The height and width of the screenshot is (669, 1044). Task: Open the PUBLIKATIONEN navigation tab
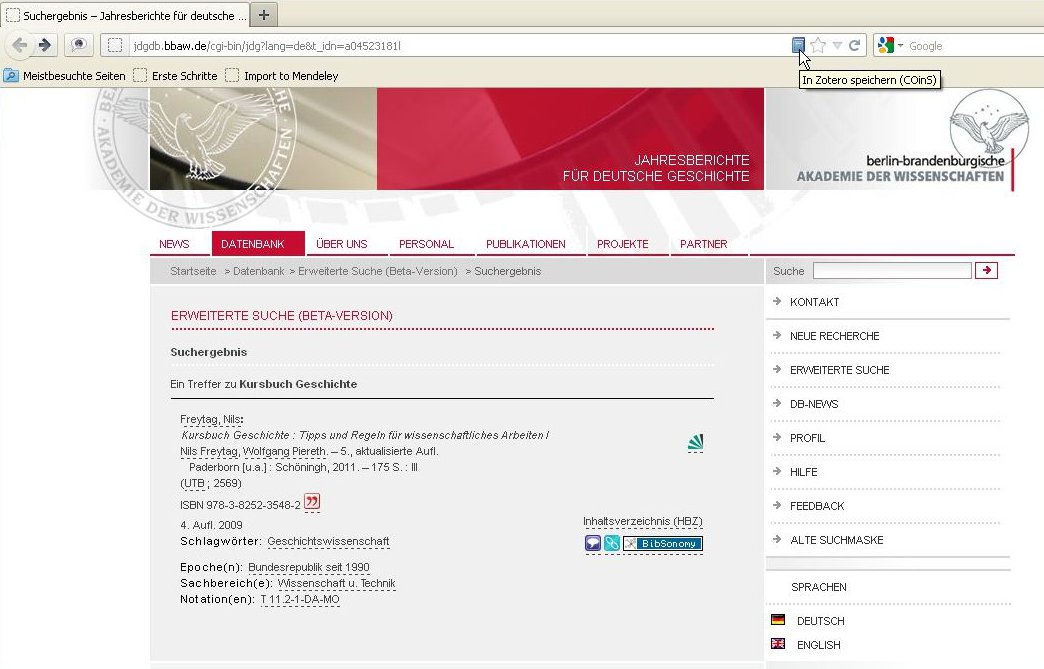tap(526, 244)
